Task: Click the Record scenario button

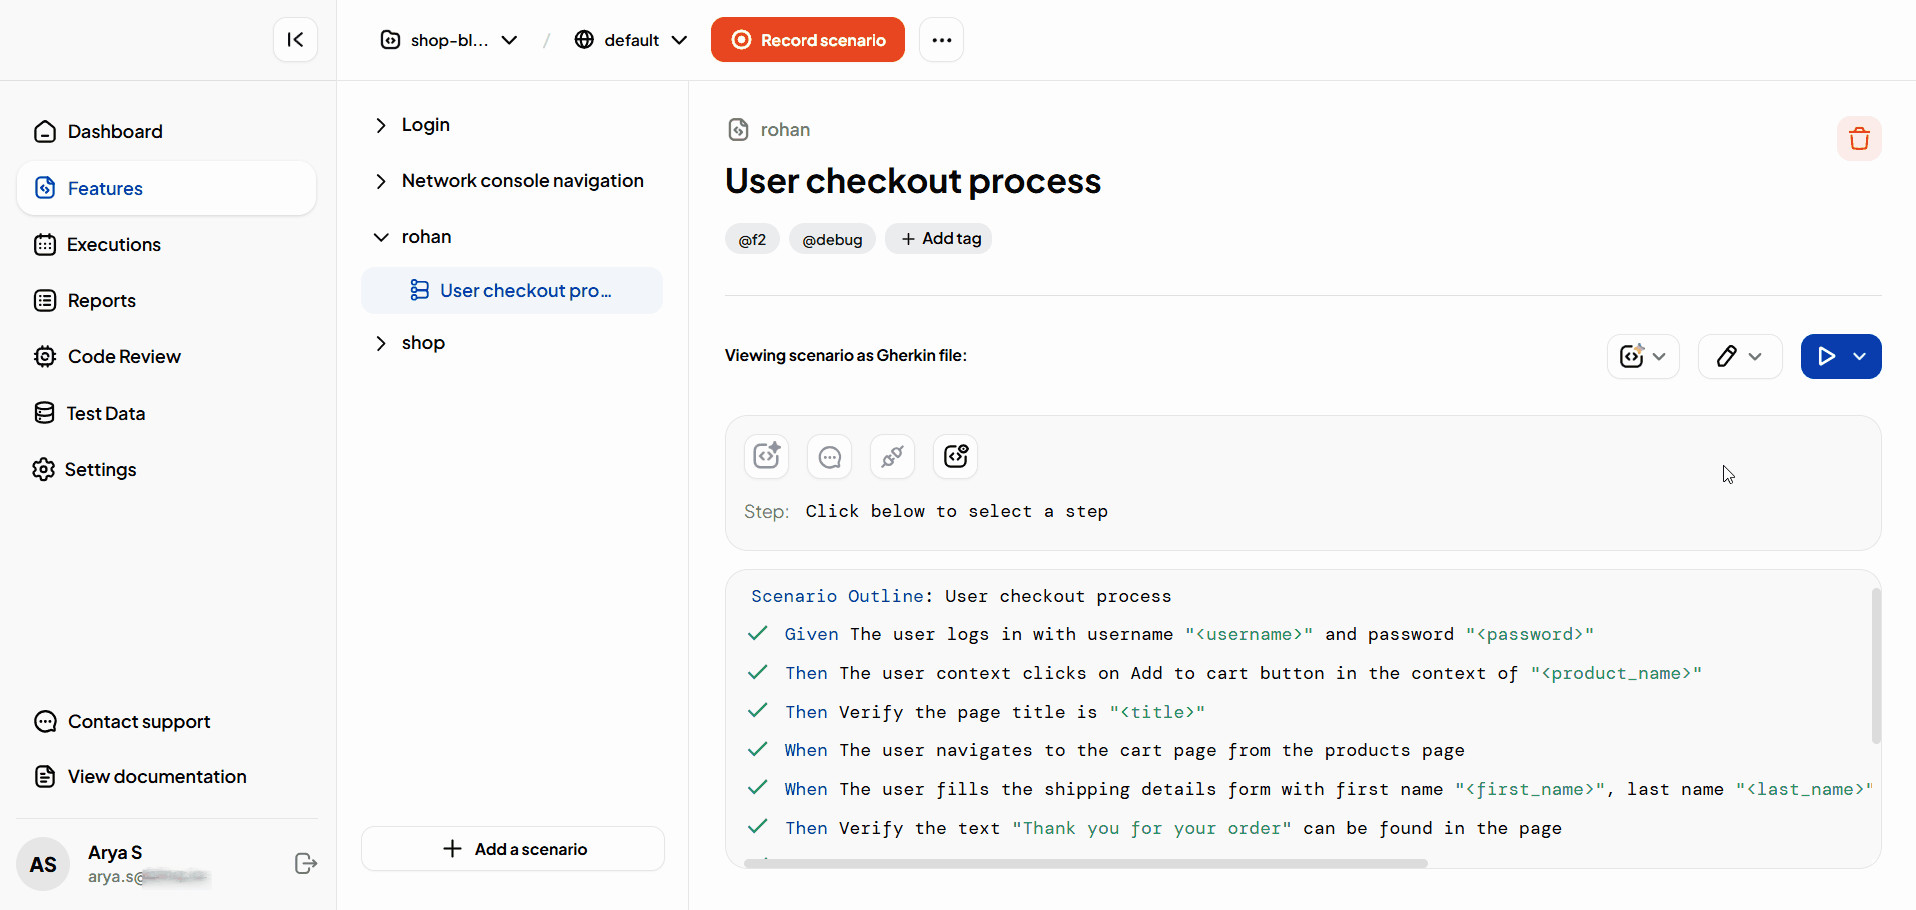Action: 807,39
